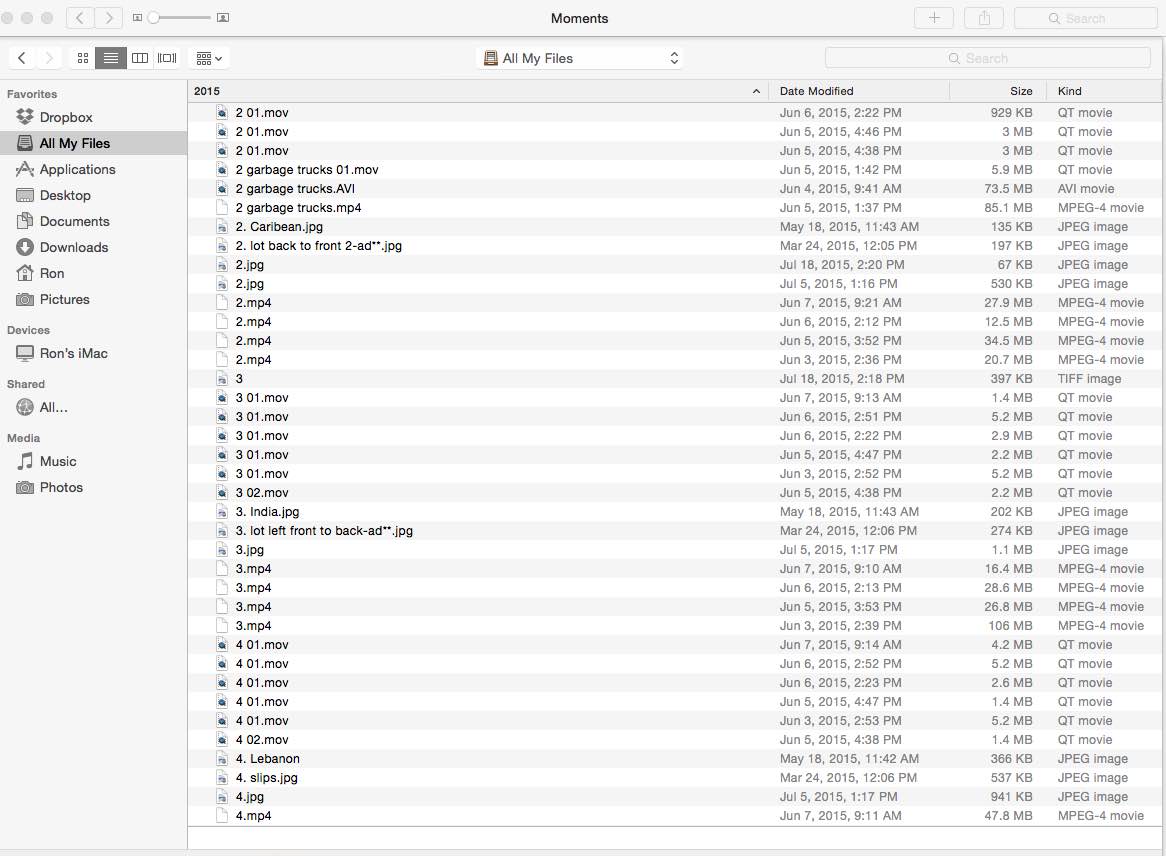This screenshot has height=856, width=1166.
Task: Click back arrow in Moments title bar
Action: click(x=80, y=18)
